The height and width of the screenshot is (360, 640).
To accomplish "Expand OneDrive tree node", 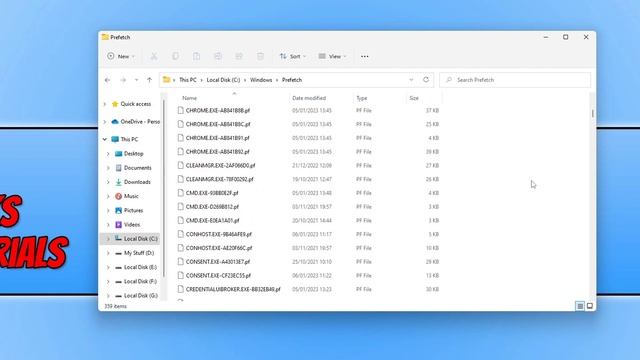I will tap(104, 122).
